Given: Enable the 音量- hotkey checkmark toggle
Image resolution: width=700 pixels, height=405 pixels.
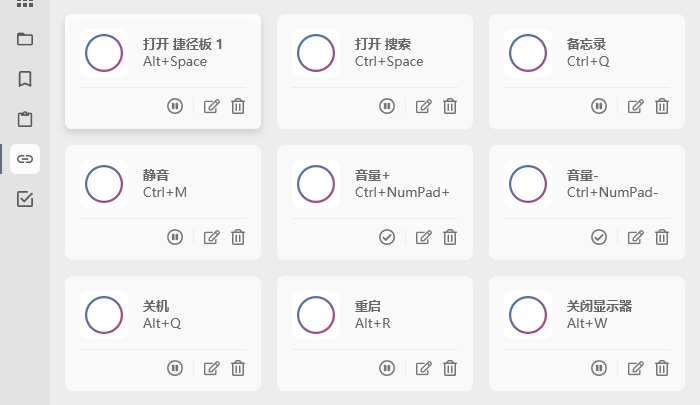Looking at the screenshot, I should 599,237.
